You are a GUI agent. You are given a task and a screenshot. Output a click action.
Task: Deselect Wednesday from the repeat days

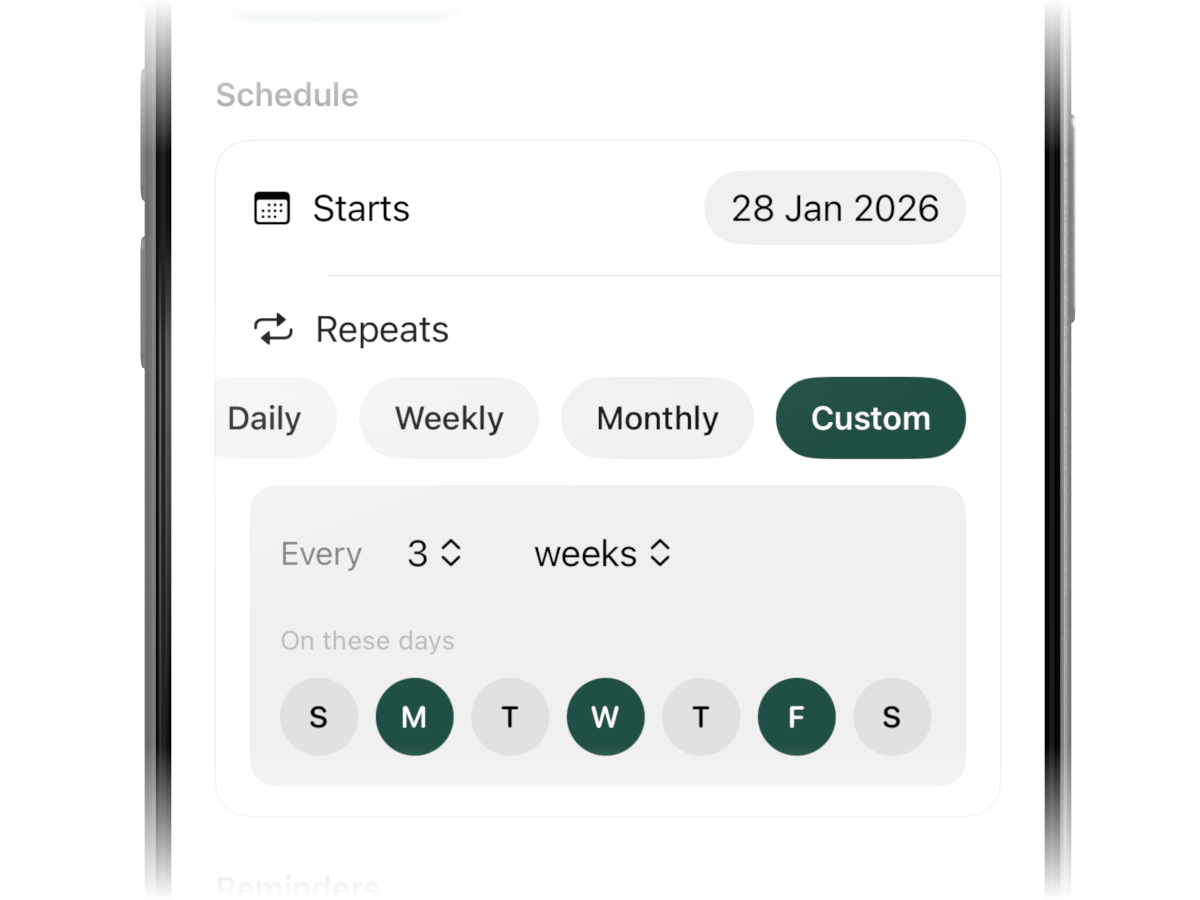(605, 716)
